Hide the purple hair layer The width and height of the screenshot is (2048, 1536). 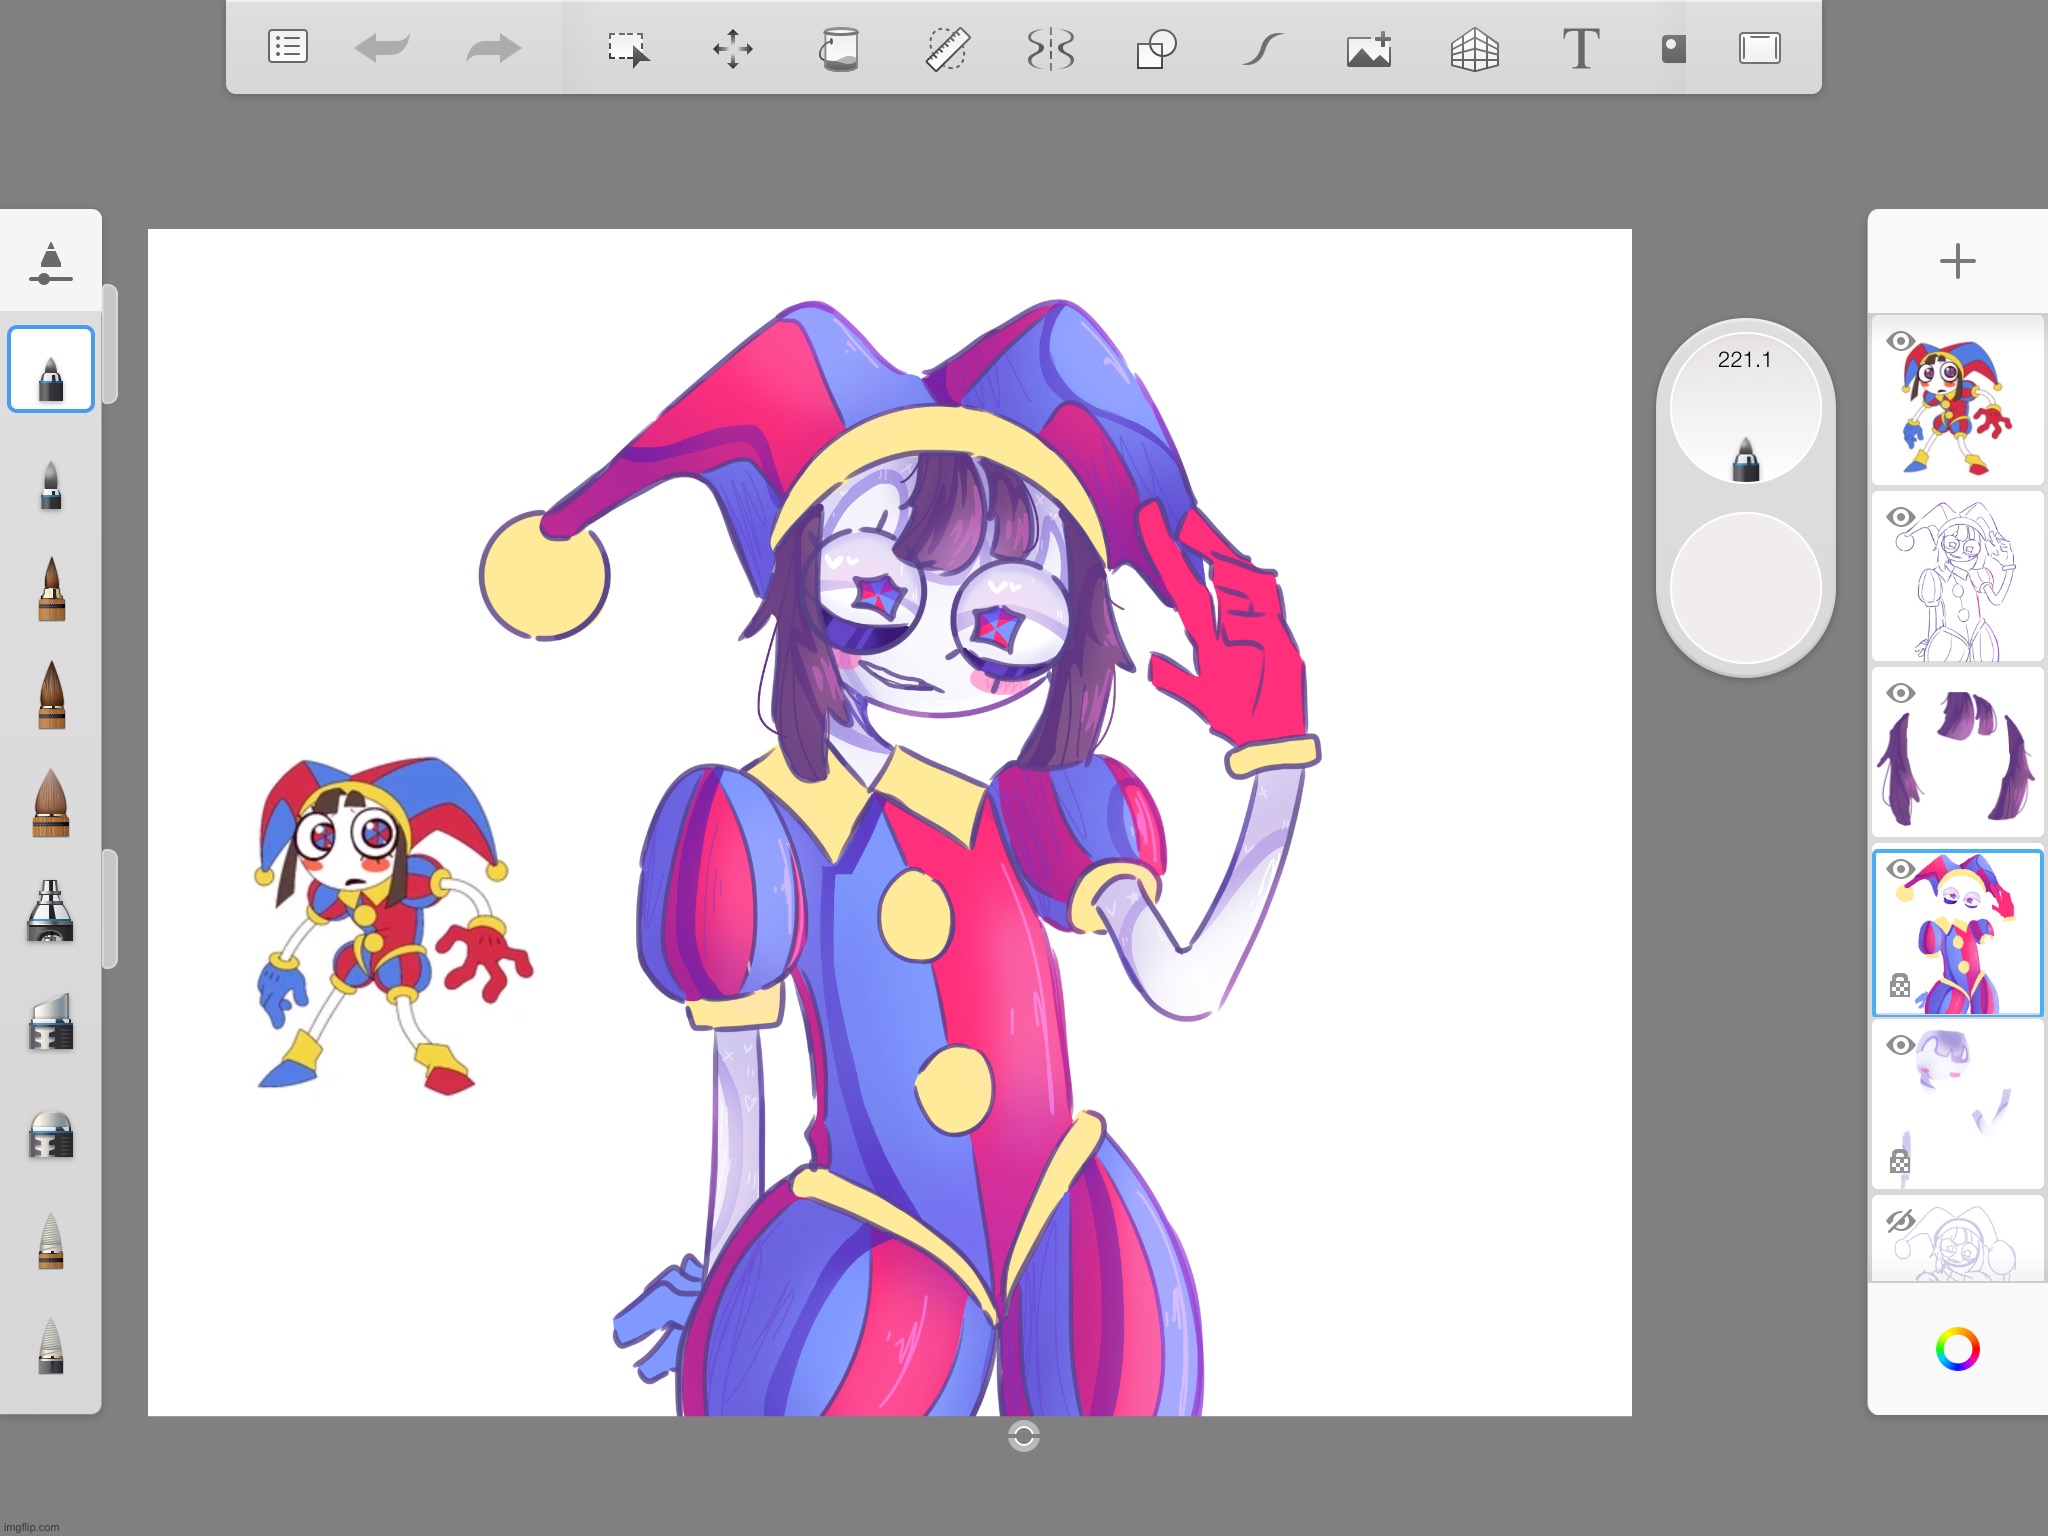coord(1900,693)
